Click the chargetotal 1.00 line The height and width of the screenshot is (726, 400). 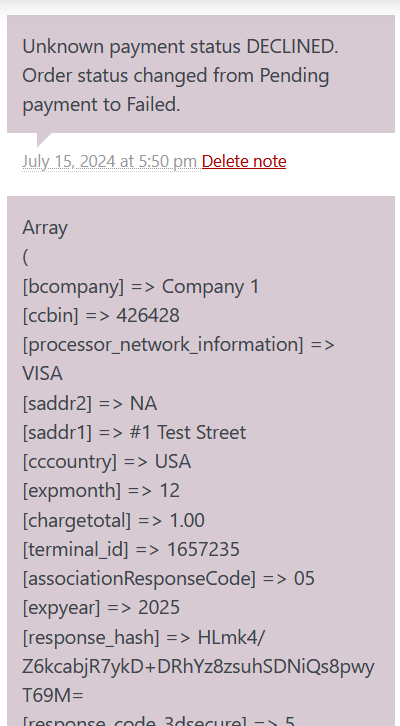(113, 520)
